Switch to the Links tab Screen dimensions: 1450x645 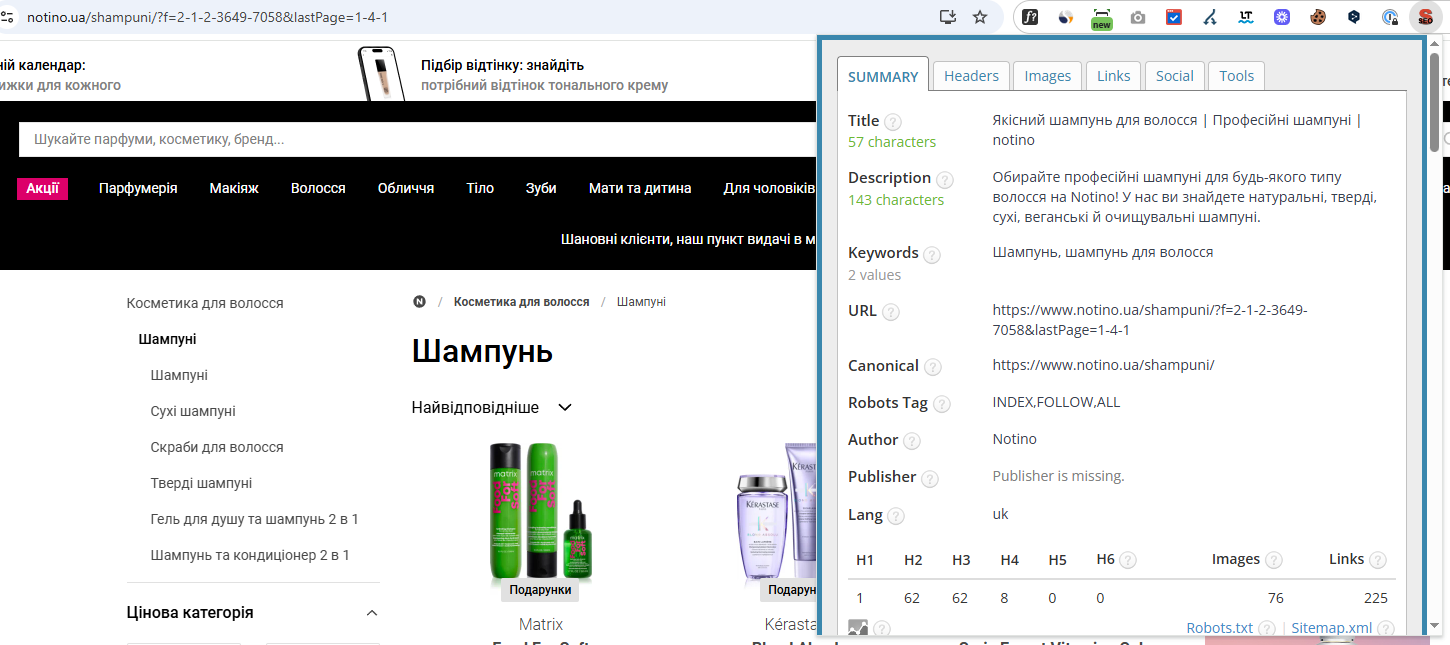1114,76
